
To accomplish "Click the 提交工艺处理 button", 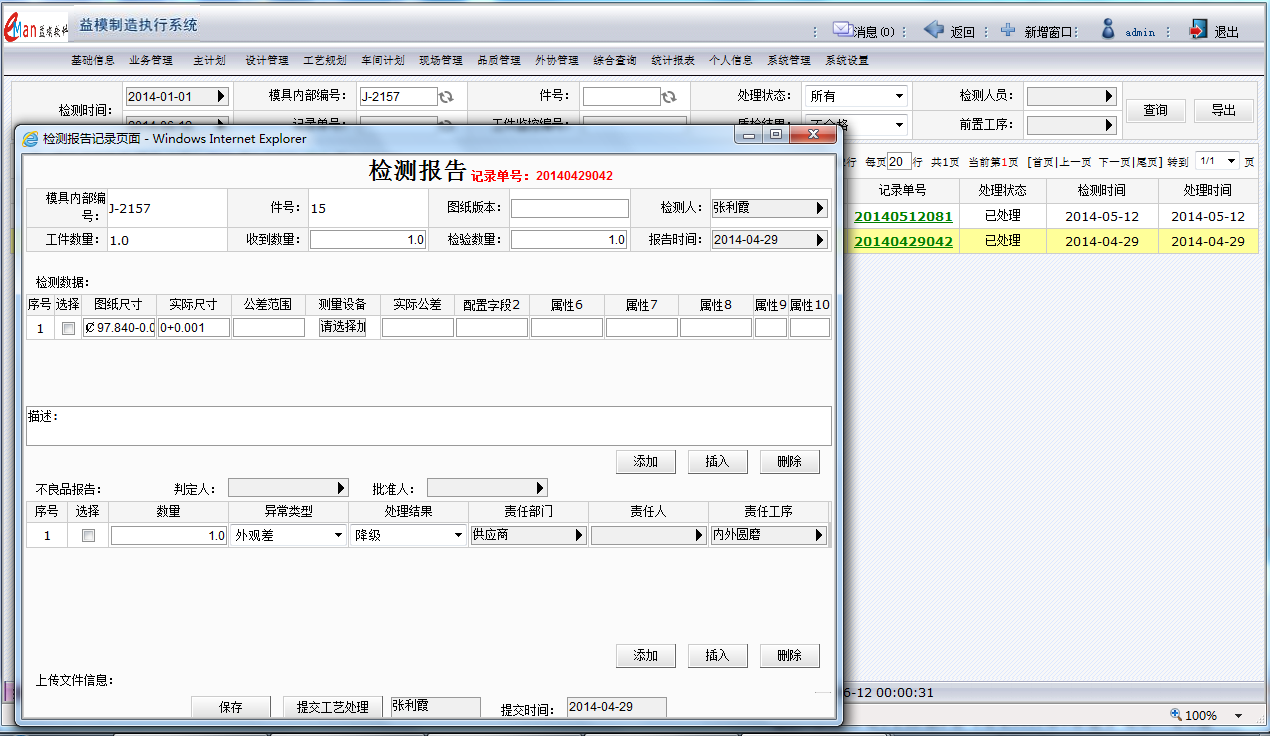I will point(333,707).
